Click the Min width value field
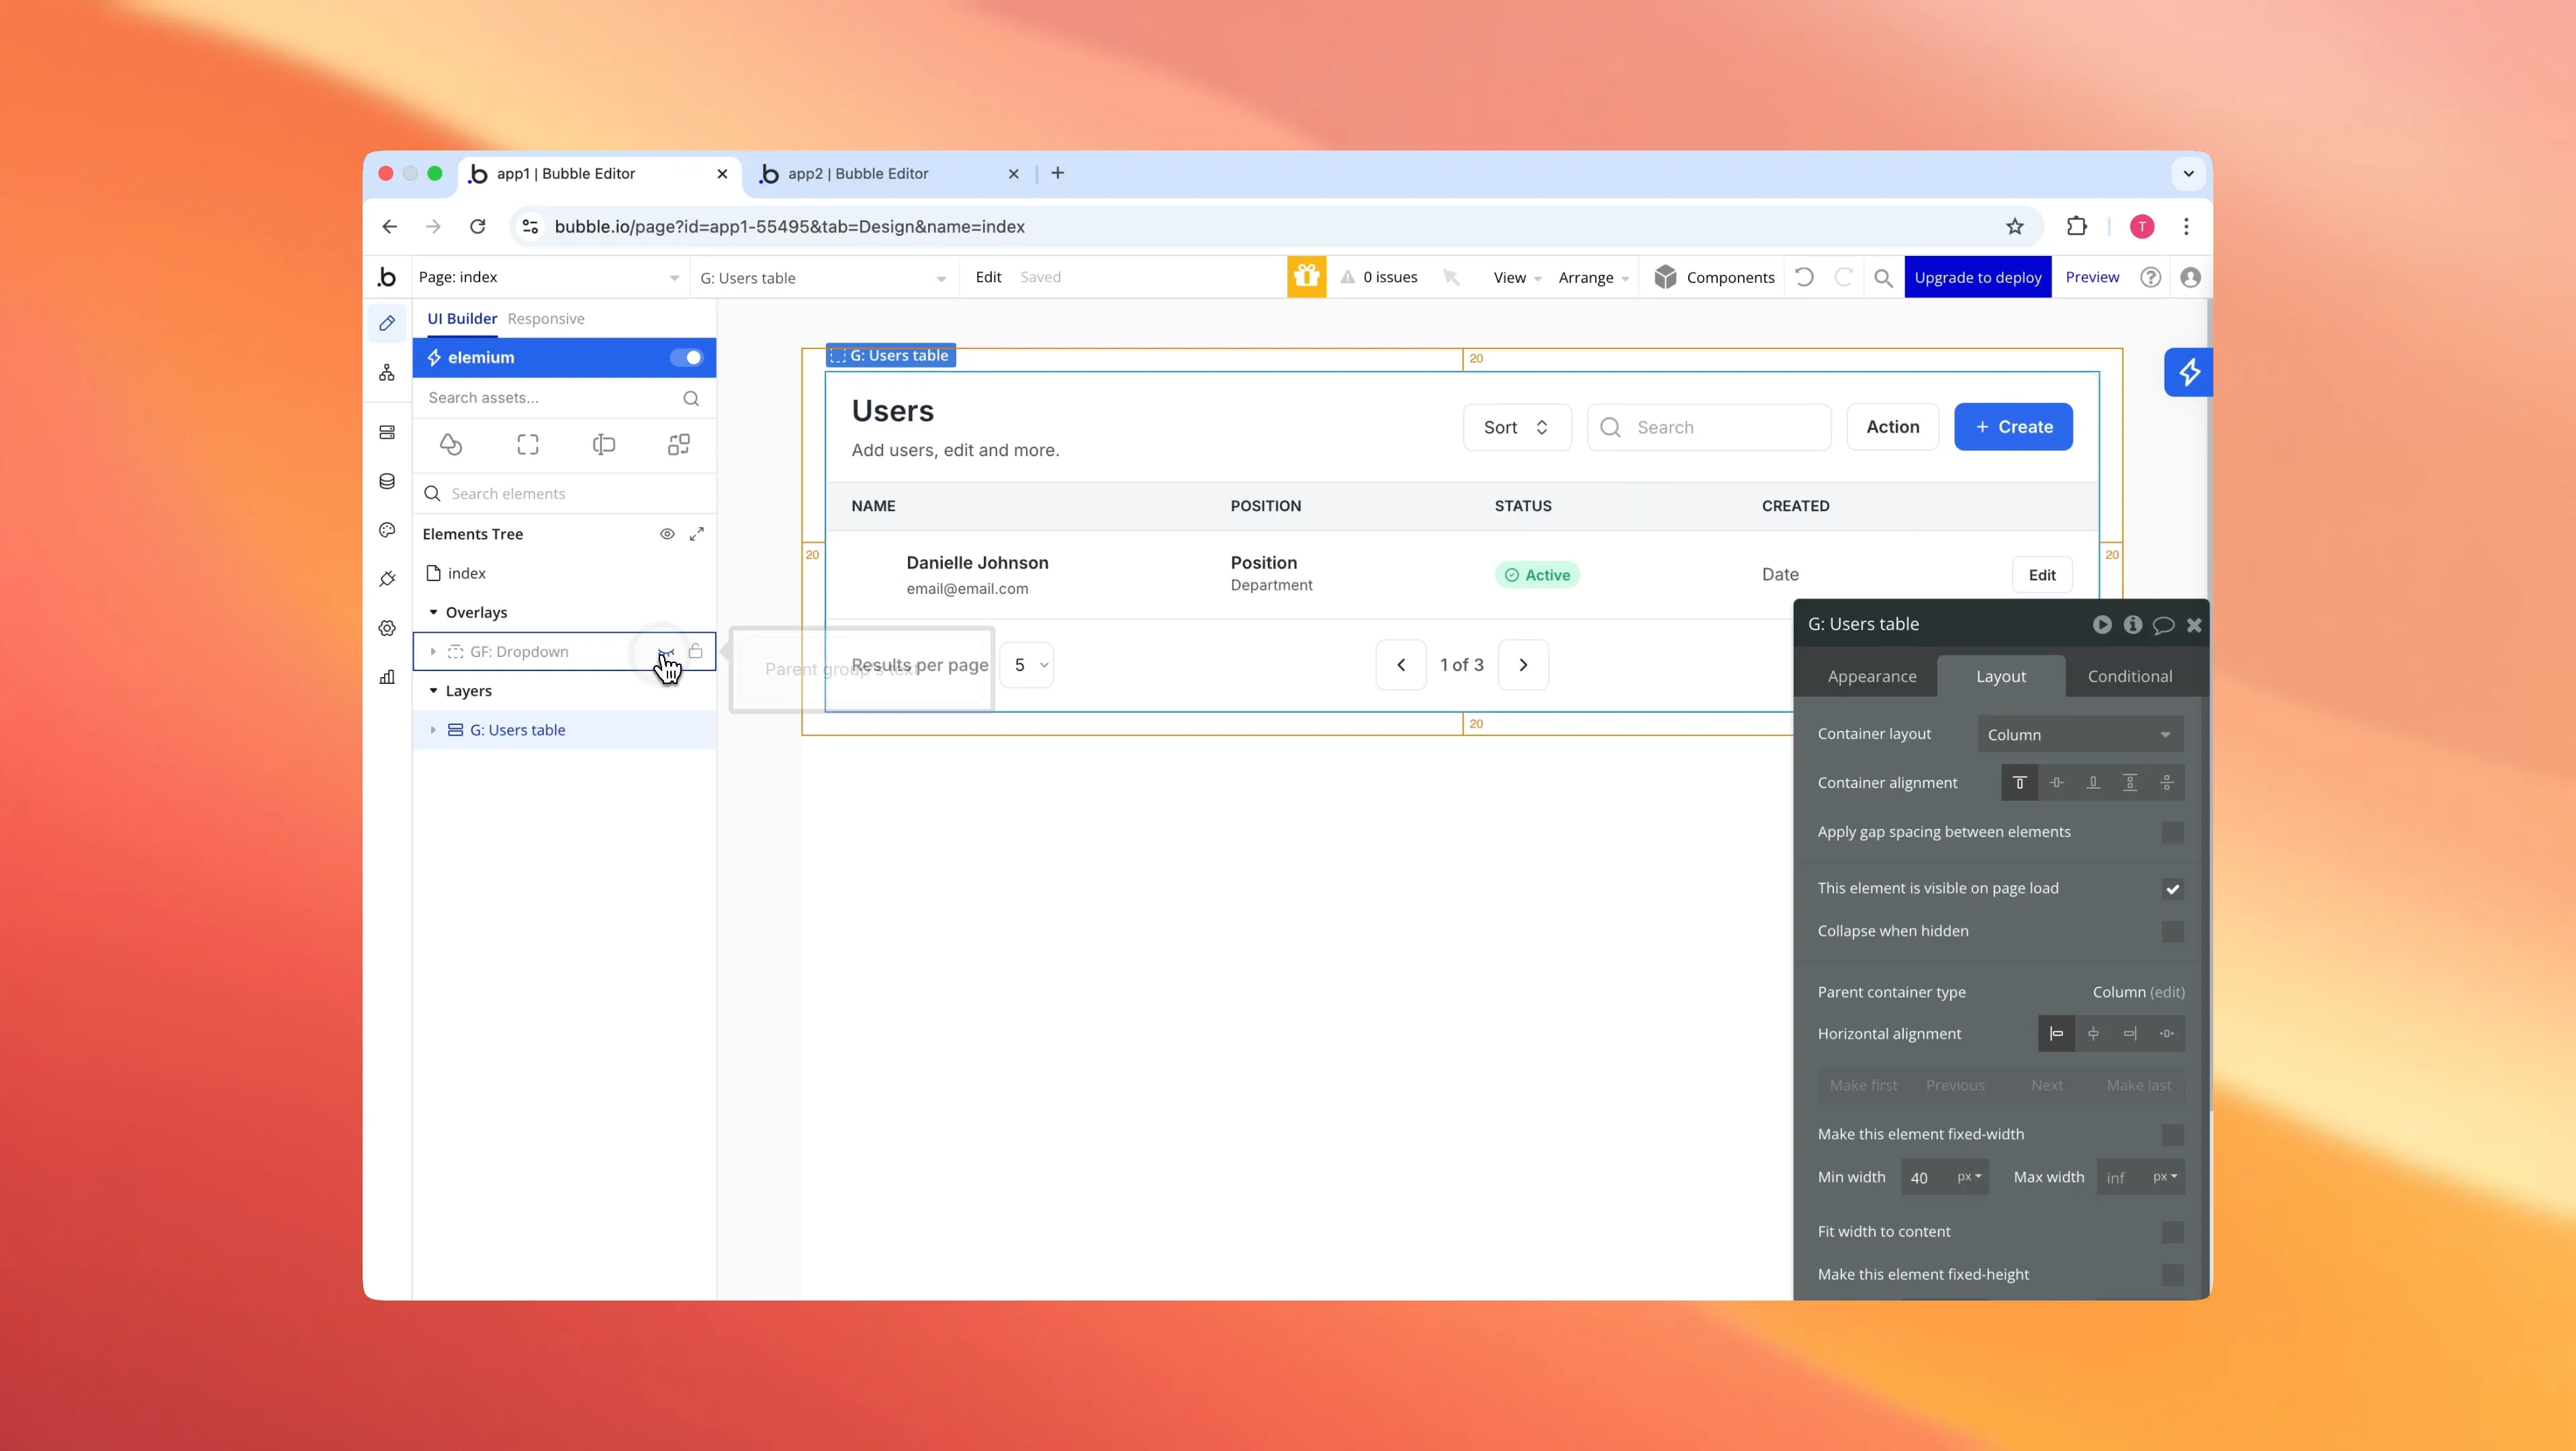The height and width of the screenshot is (1451, 2576). (1928, 1177)
